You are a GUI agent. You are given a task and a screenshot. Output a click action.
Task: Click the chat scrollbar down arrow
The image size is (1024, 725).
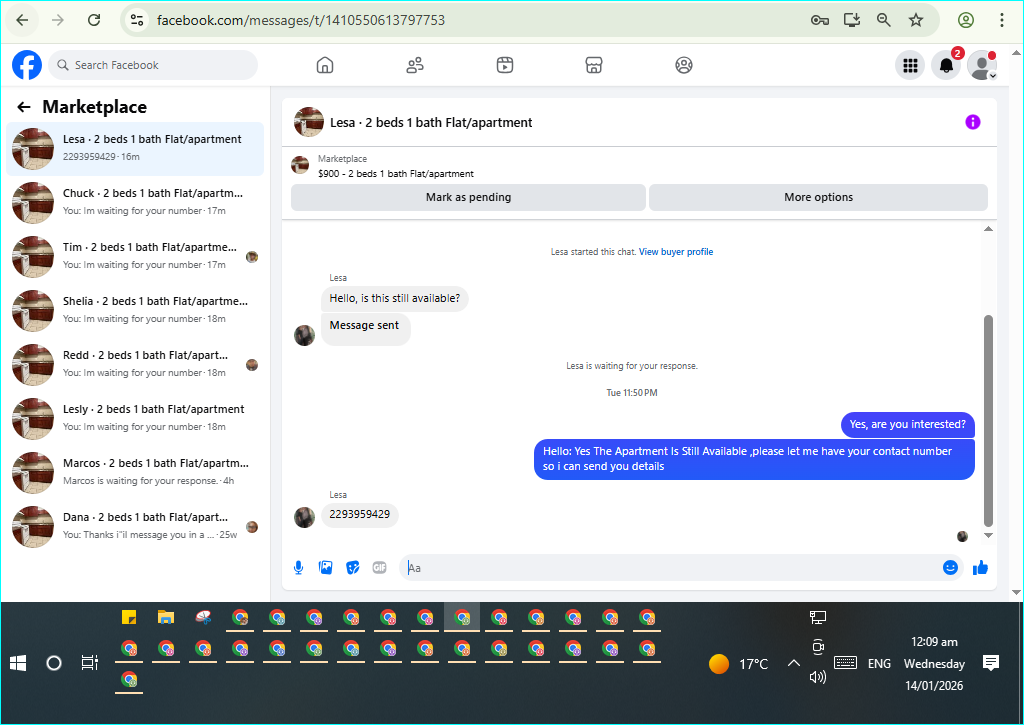[988, 535]
